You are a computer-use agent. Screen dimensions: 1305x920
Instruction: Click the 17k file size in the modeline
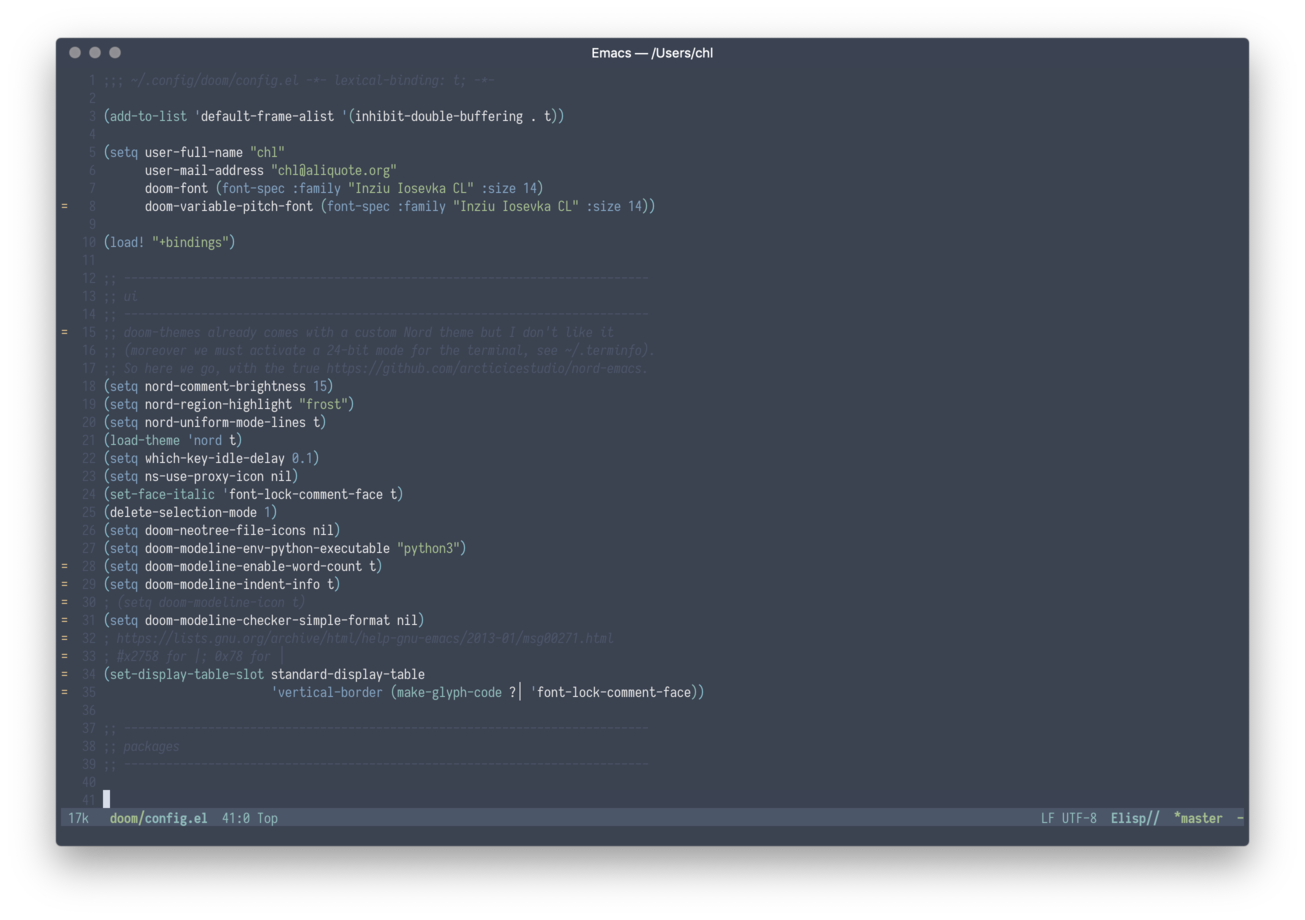[77, 818]
